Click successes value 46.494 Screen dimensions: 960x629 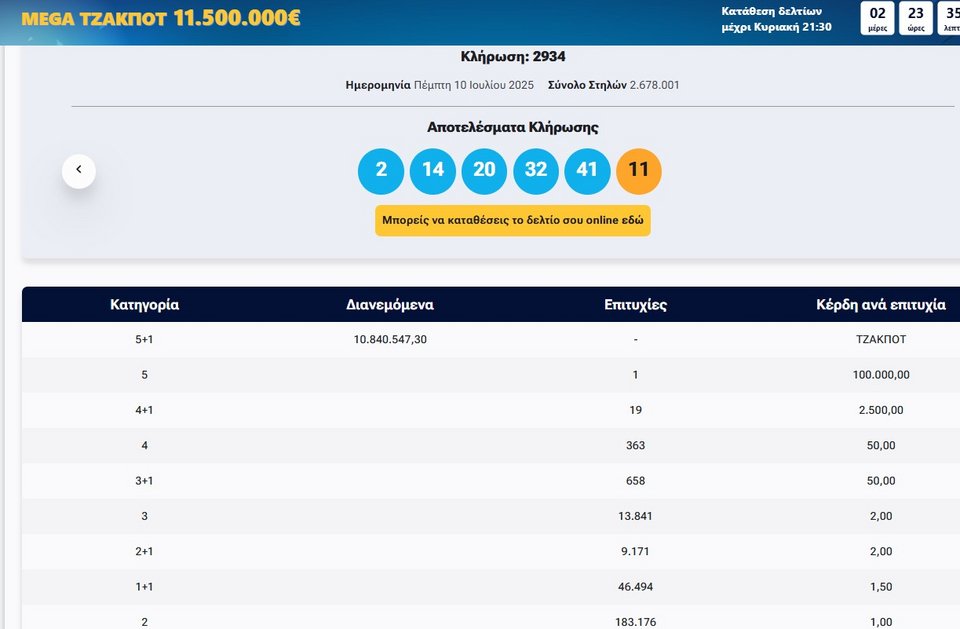pos(636,587)
